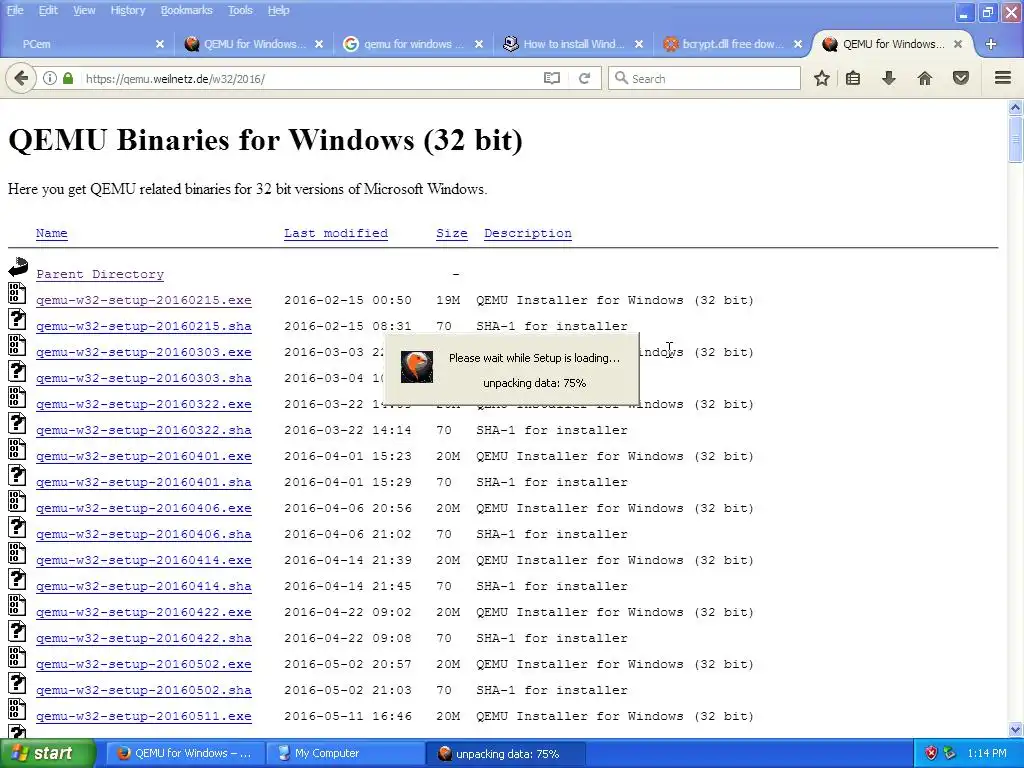Open the Edit menu
The height and width of the screenshot is (768, 1024).
48,10
